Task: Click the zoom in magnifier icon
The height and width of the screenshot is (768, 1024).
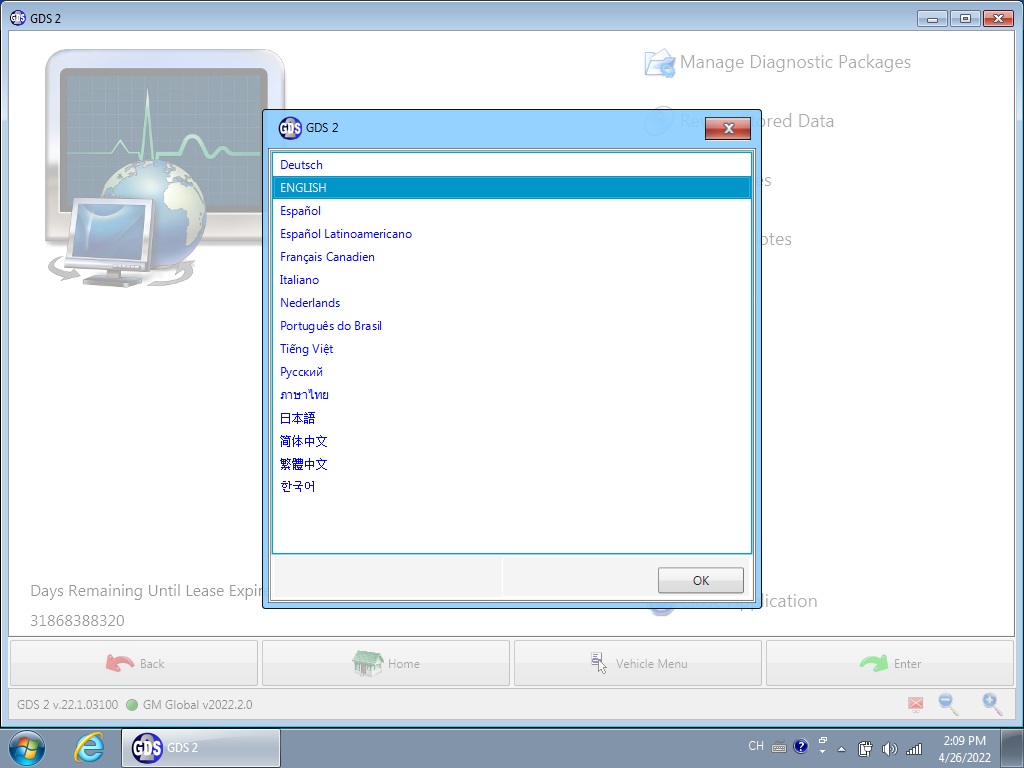Action: (x=992, y=704)
